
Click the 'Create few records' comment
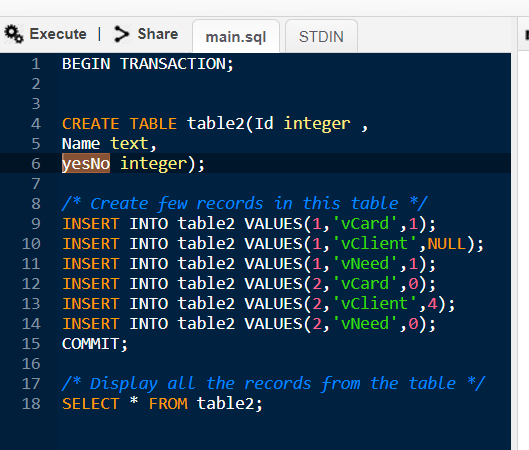coord(245,203)
